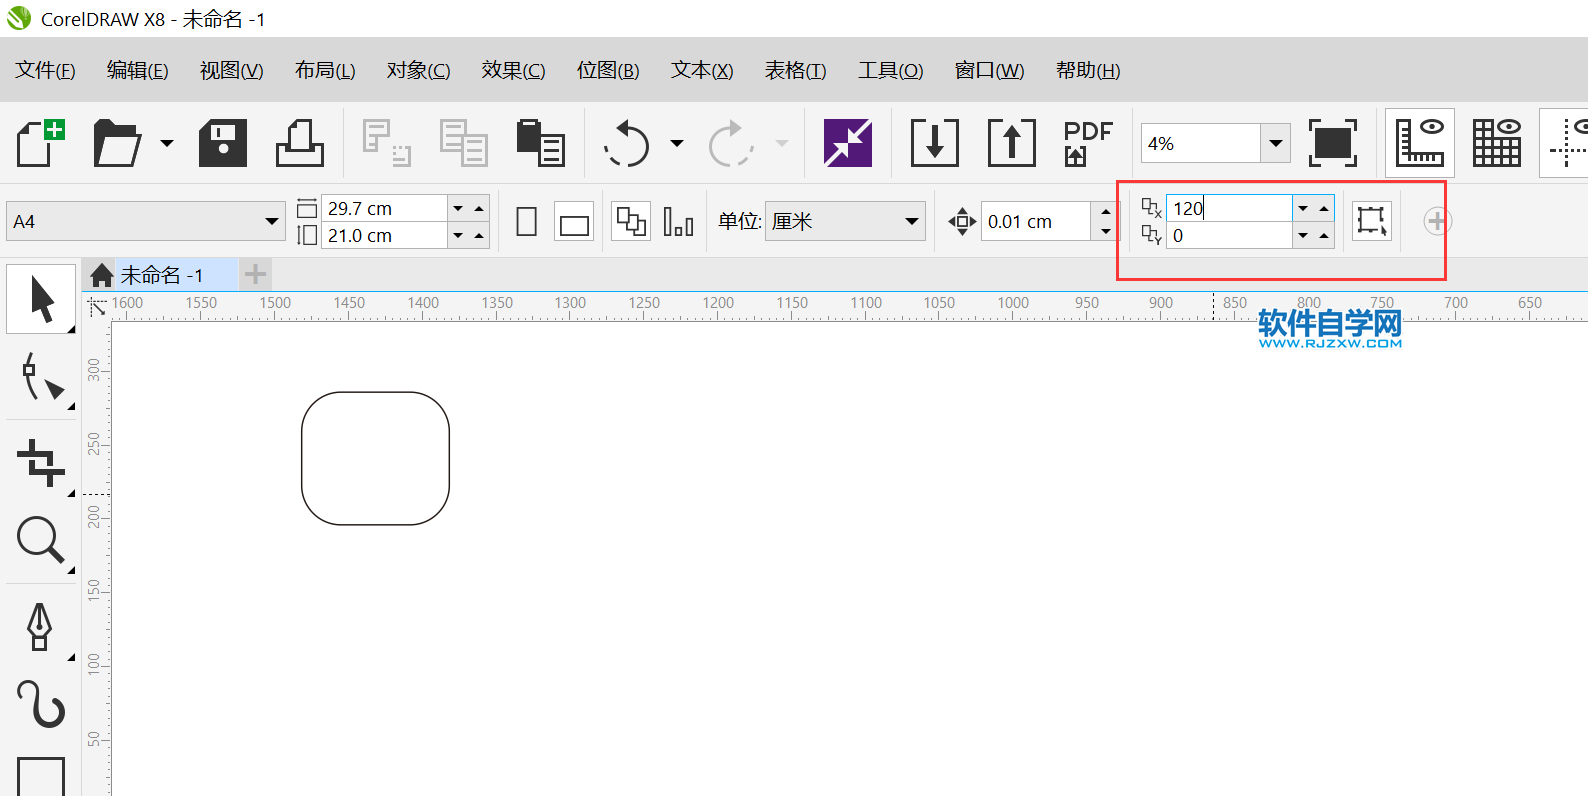This screenshot has width=1588, height=796.
Task: Click the Undo arrow button
Action: tap(628, 143)
